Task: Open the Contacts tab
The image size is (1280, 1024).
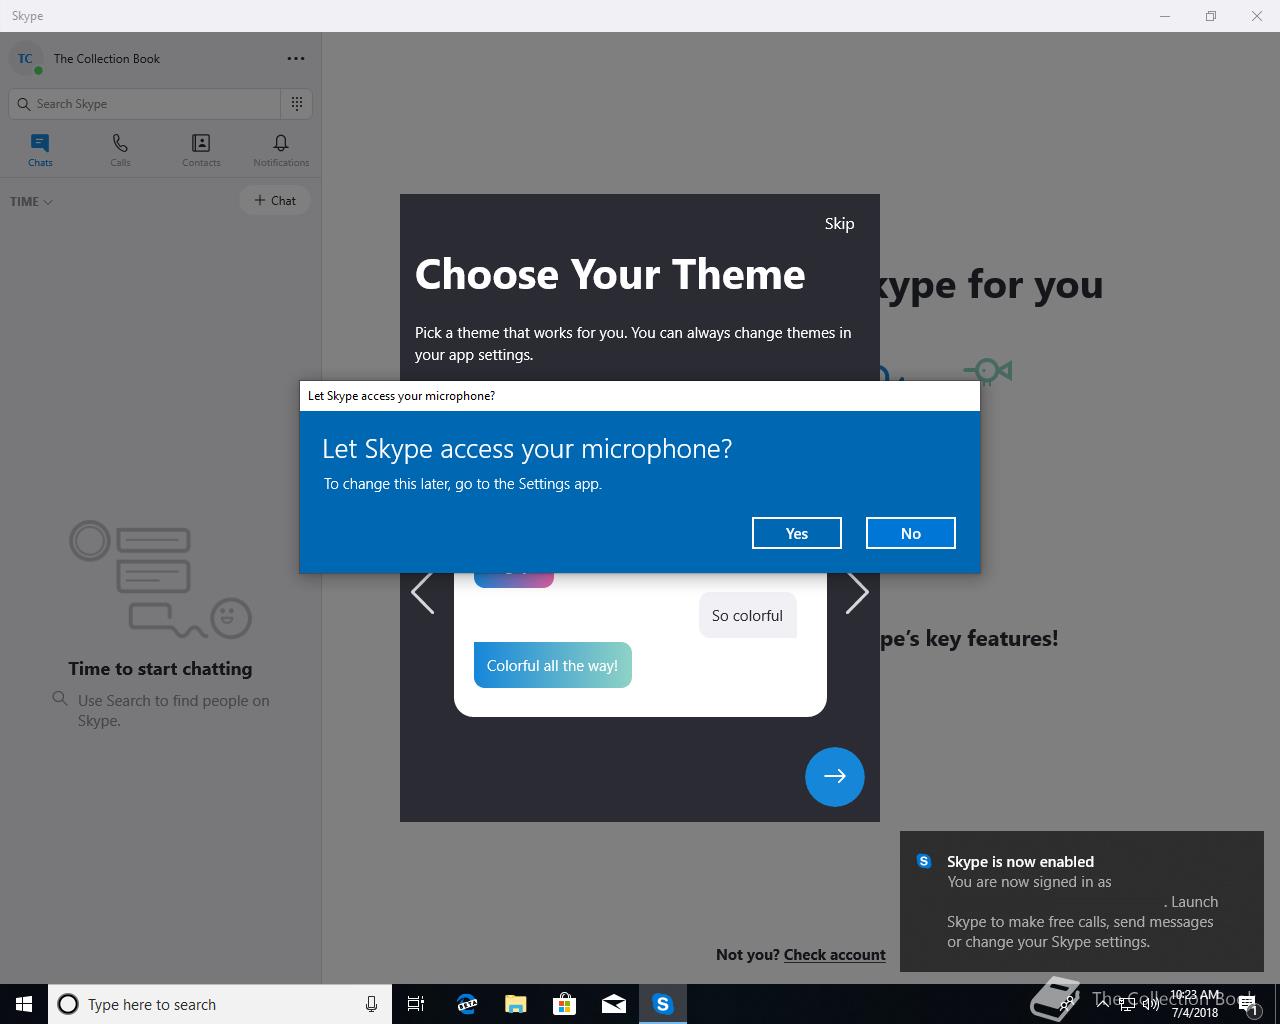Action: [x=201, y=150]
